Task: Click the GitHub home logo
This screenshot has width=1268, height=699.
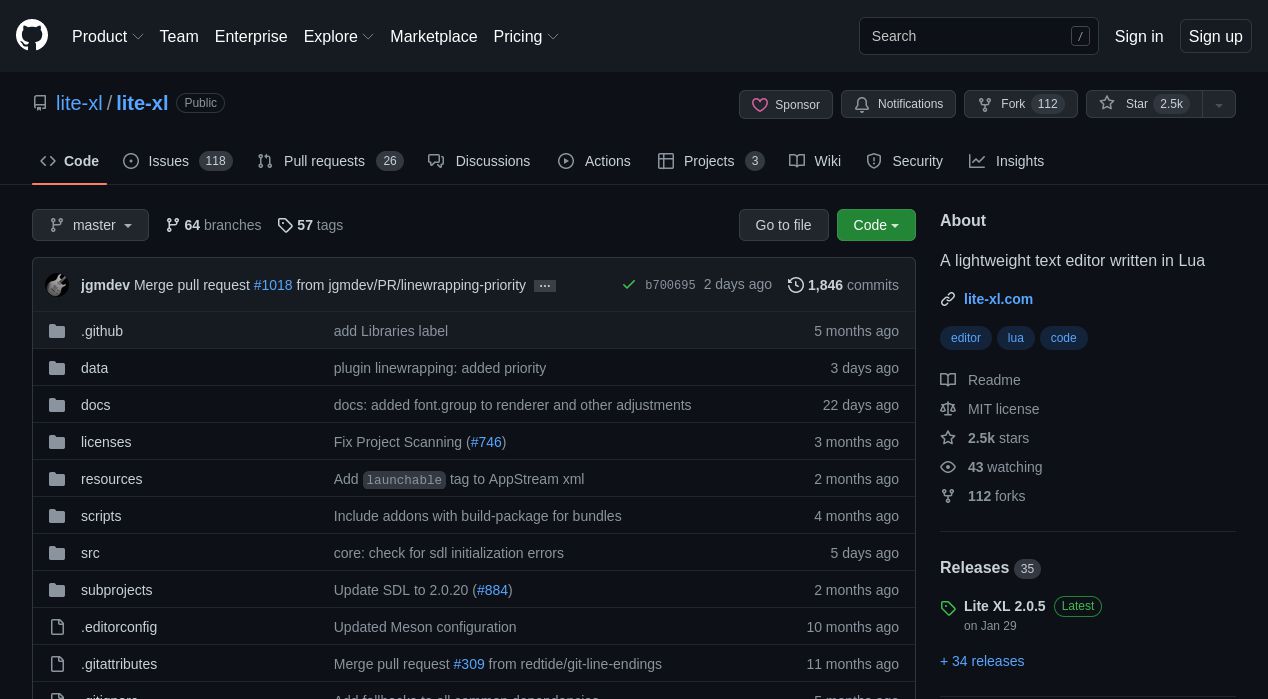Action: point(32,36)
